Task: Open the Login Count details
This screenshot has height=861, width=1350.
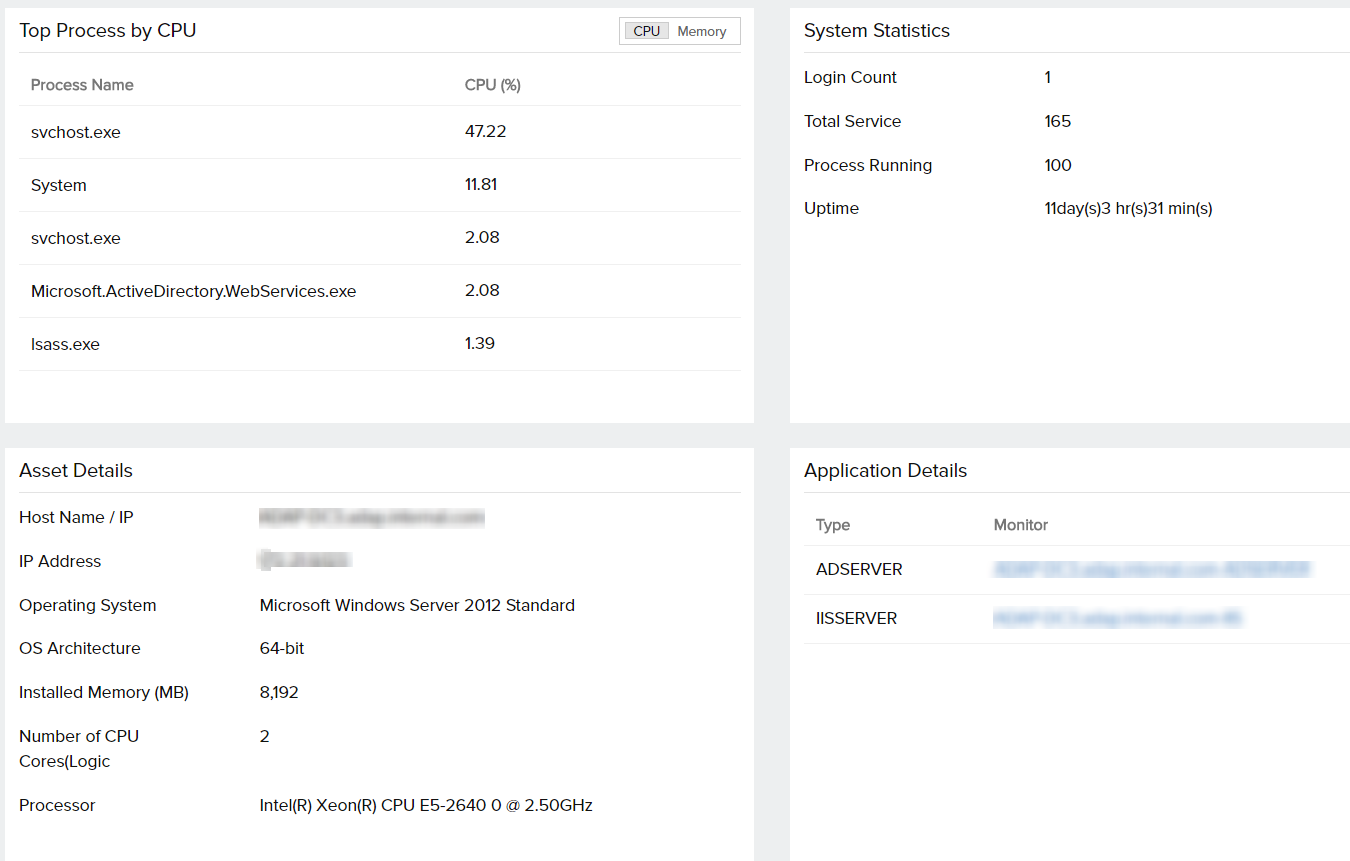Action: (x=849, y=77)
